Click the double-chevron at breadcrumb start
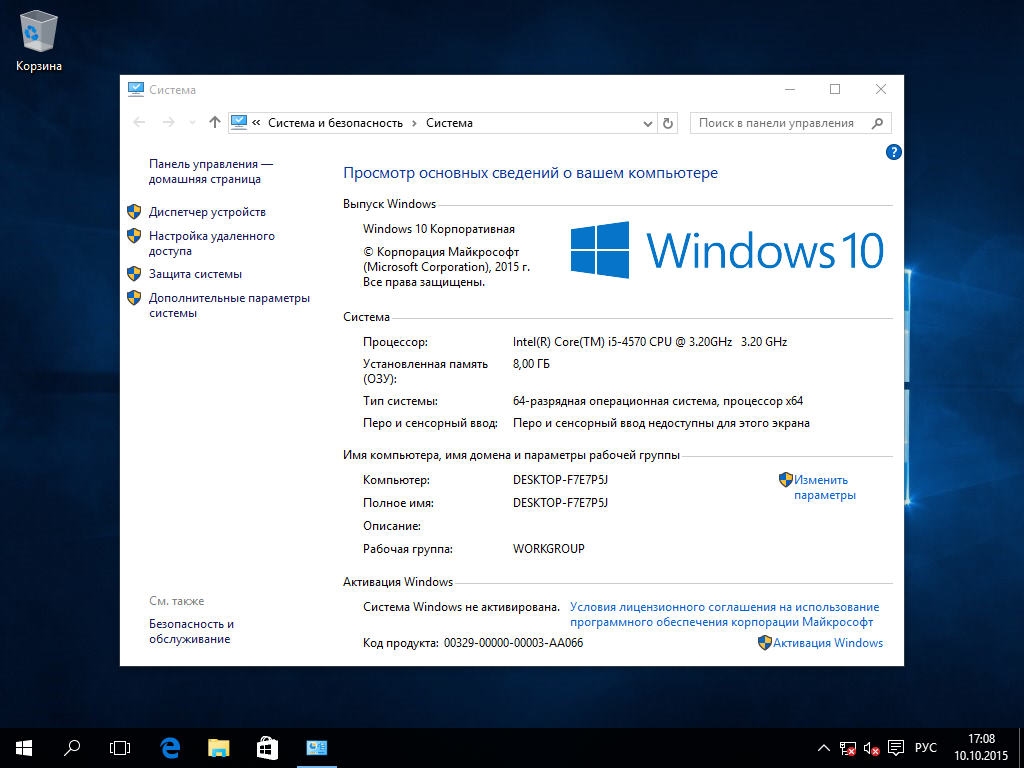 click(x=256, y=123)
